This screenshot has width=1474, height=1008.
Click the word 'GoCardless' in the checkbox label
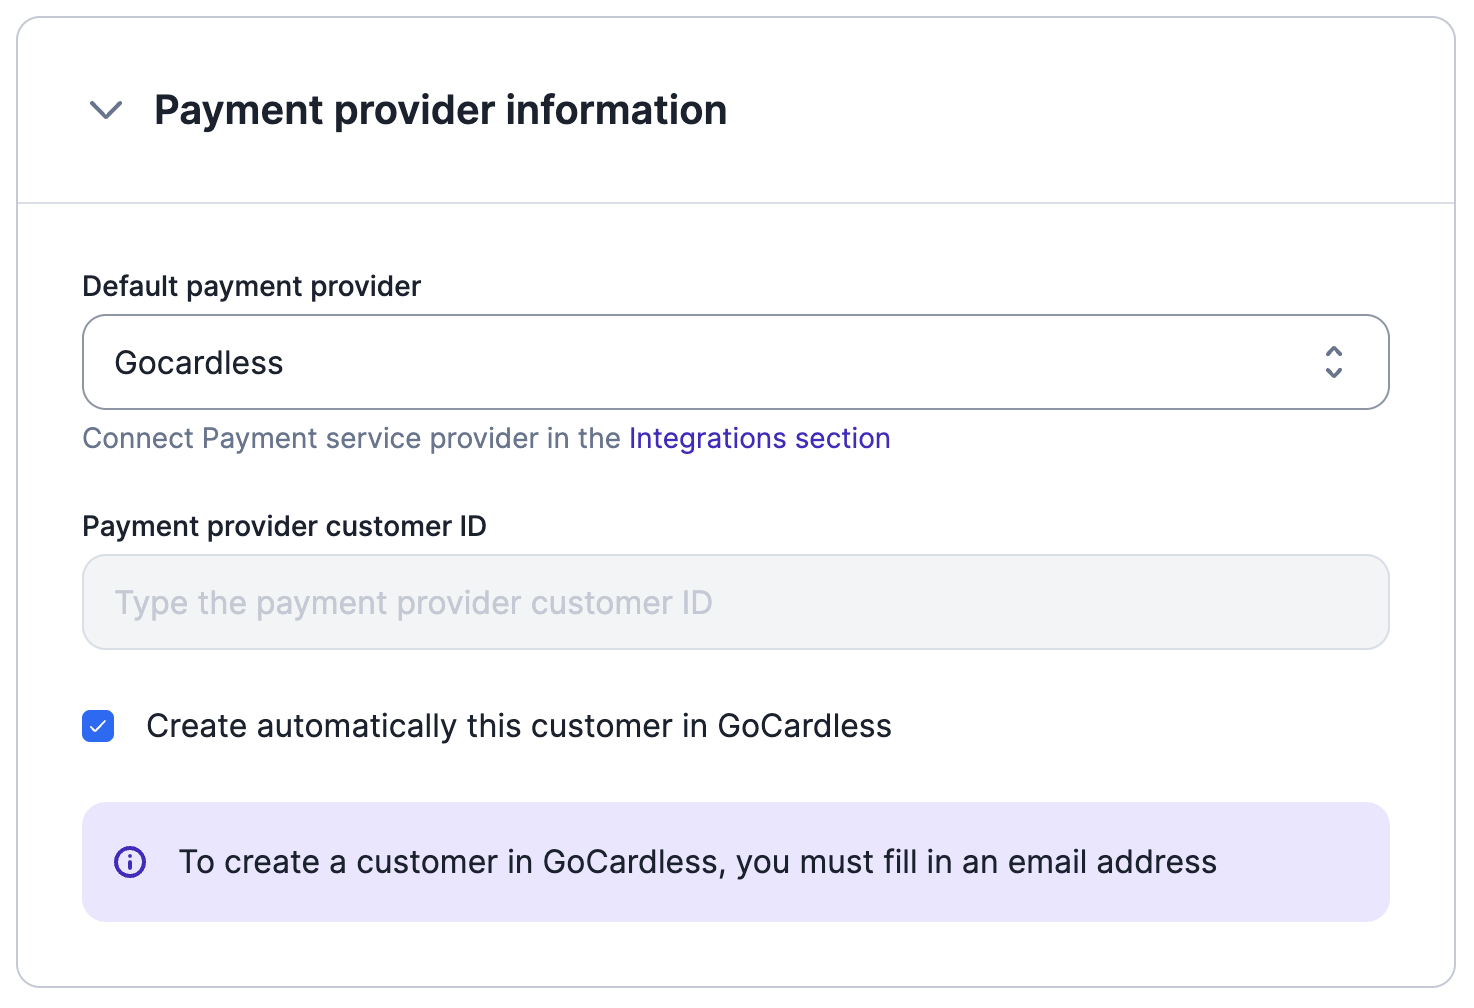804,726
